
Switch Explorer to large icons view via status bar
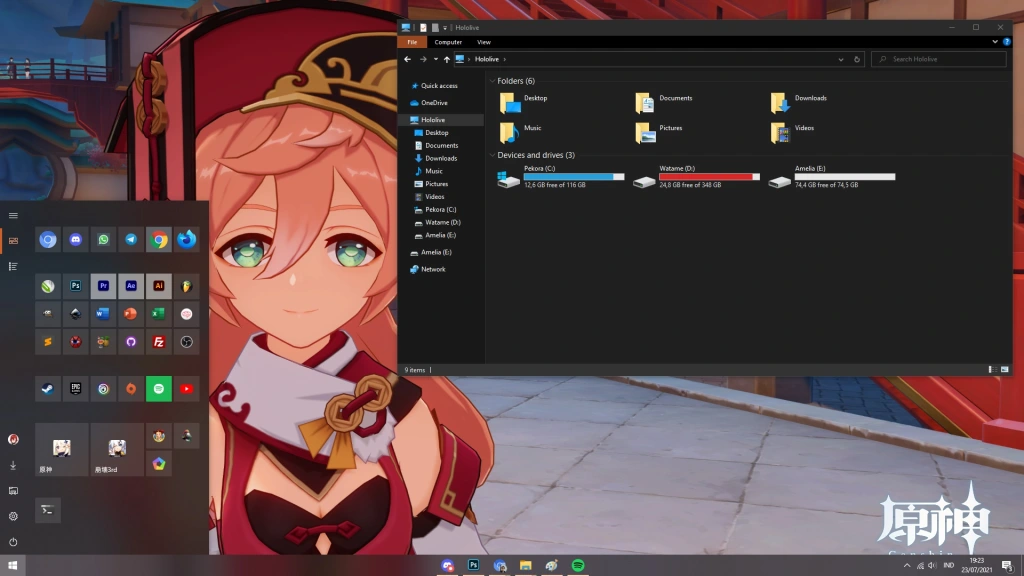pos(1004,370)
